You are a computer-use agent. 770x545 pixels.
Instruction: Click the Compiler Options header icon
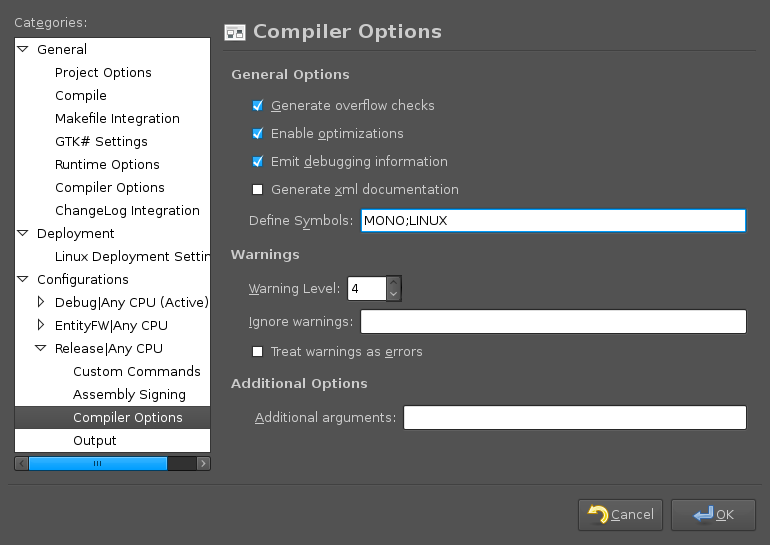pyautogui.click(x=235, y=32)
